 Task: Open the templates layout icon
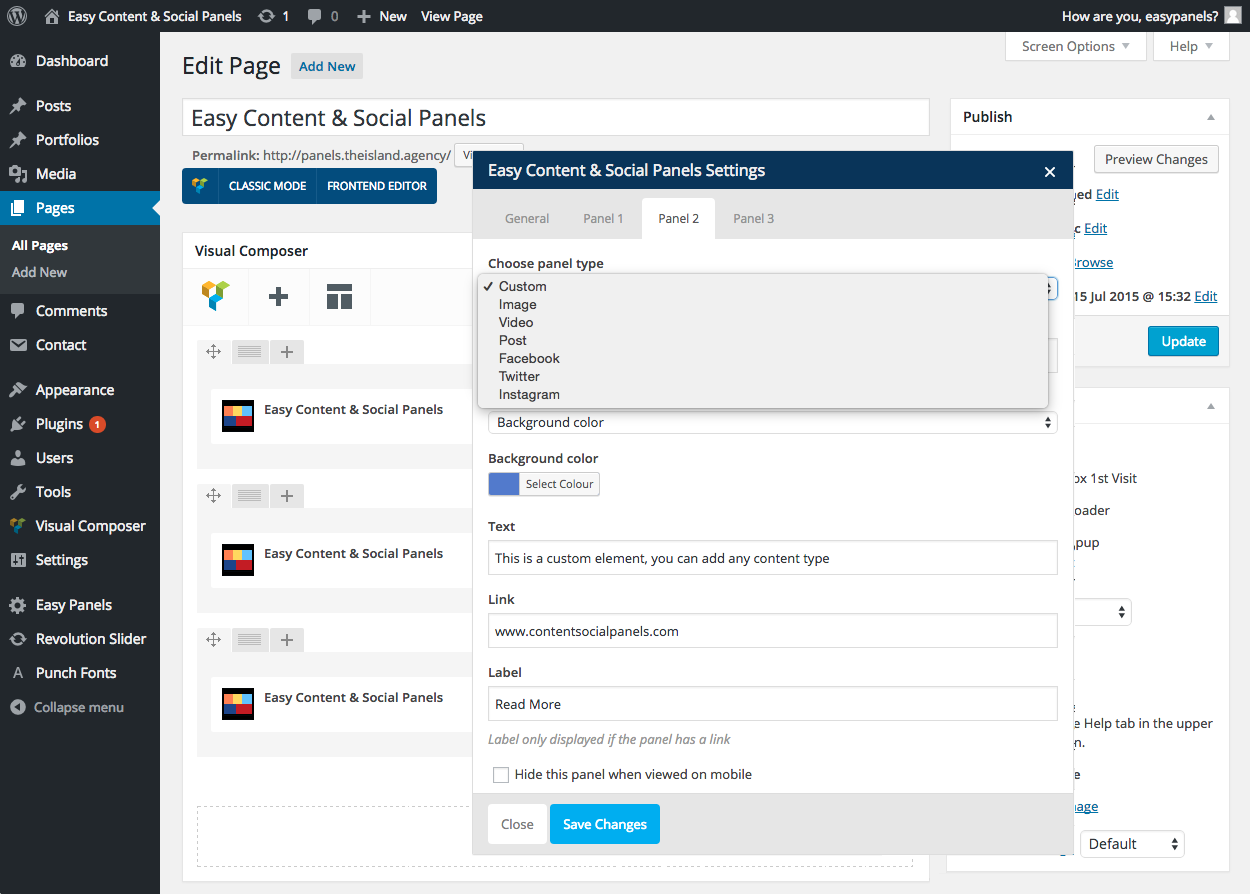pos(340,296)
